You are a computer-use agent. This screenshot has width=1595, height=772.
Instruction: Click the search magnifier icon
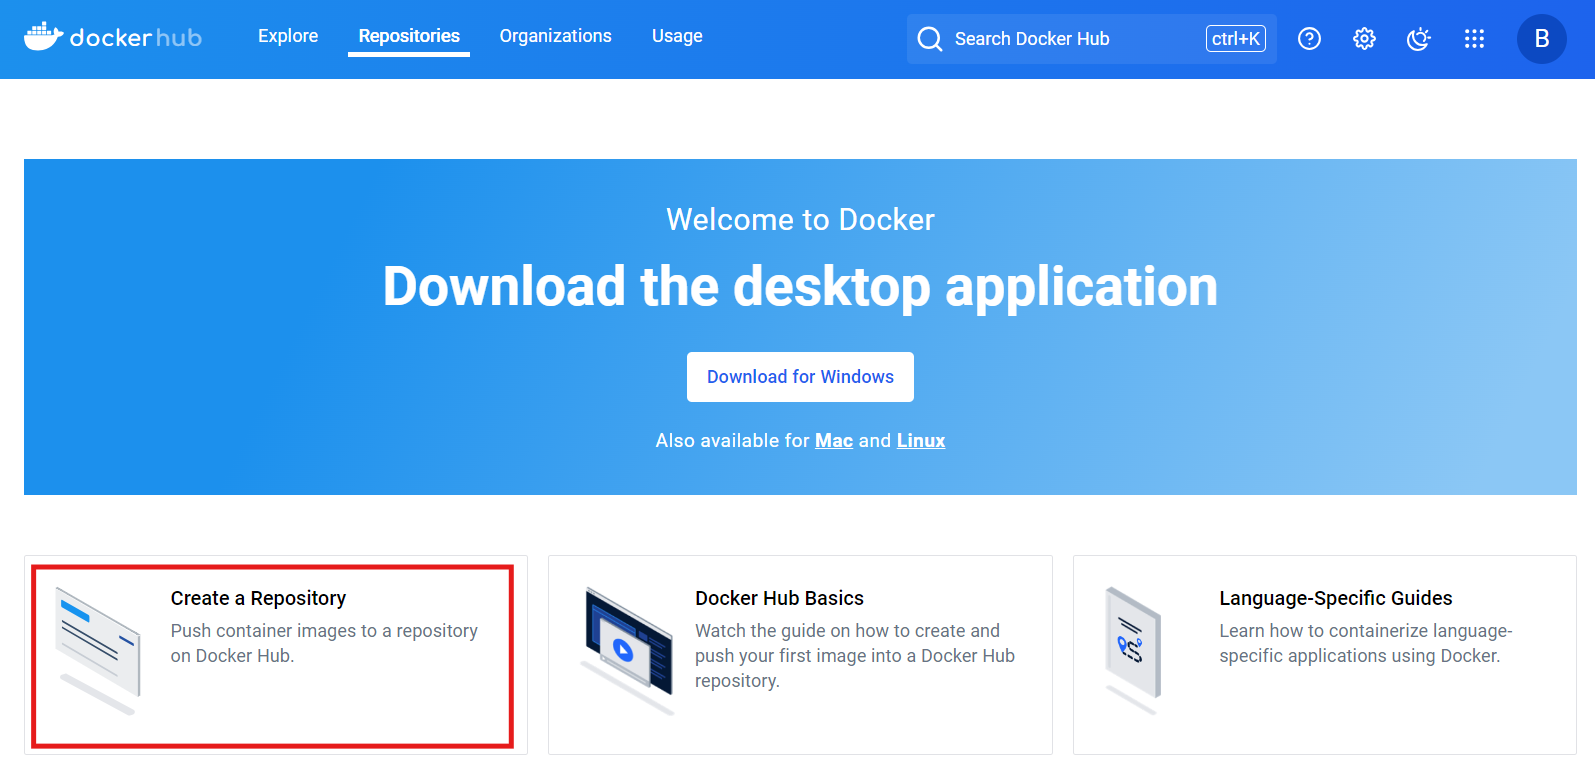930,39
